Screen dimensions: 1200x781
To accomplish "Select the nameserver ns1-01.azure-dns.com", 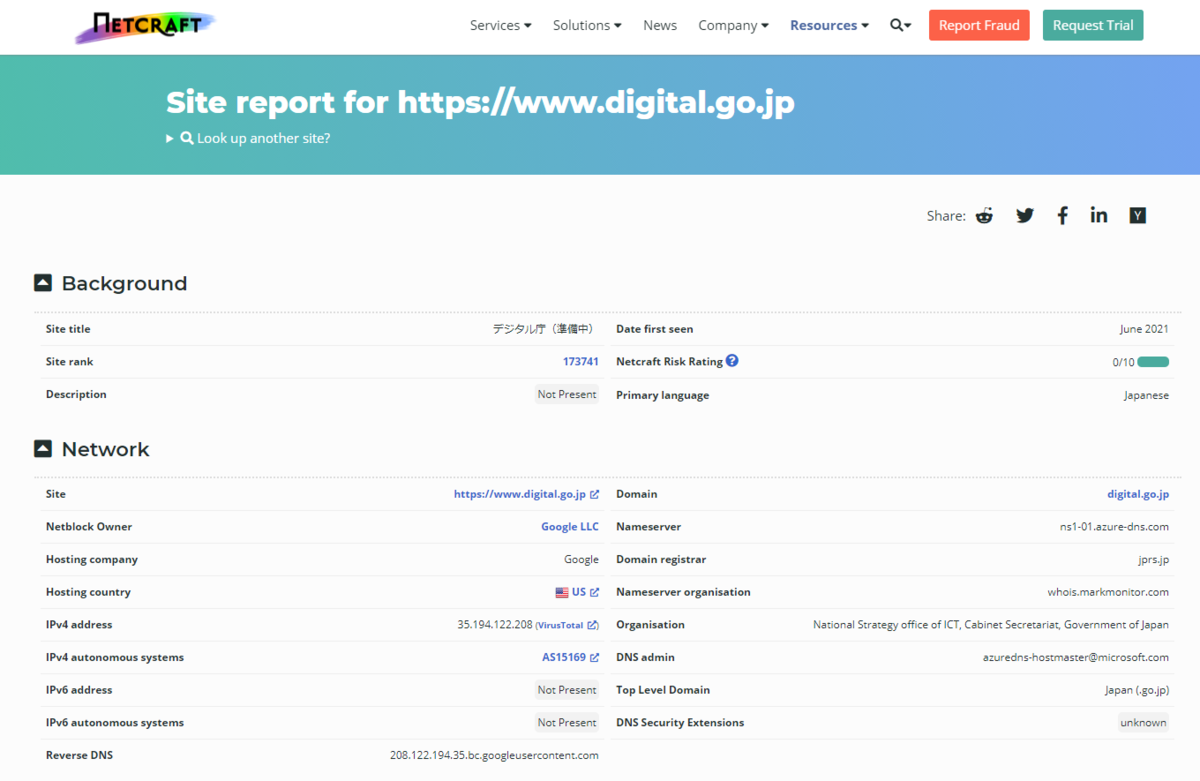I will click(x=1114, y=527).
